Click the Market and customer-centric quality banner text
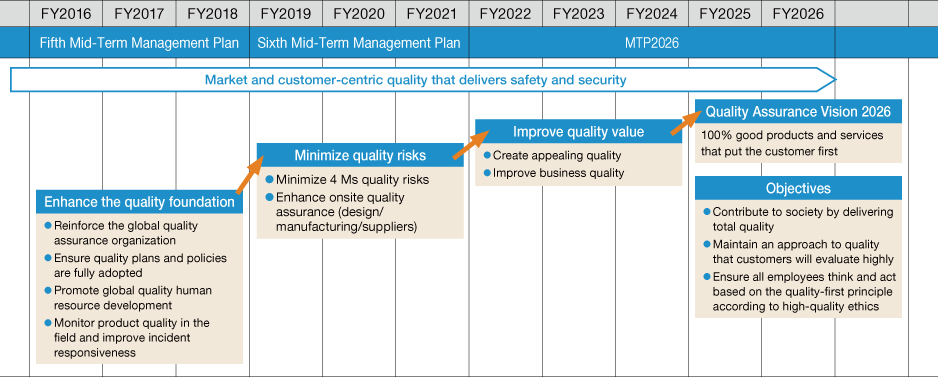This screenshot has height=377, width=938. coord(415,80)
